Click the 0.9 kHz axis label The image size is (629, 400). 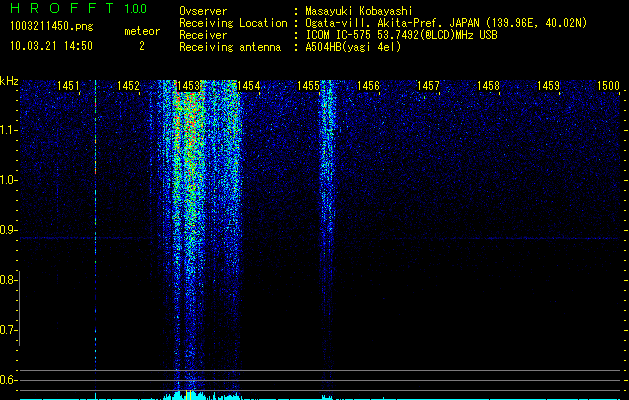[x=8, y=230]
